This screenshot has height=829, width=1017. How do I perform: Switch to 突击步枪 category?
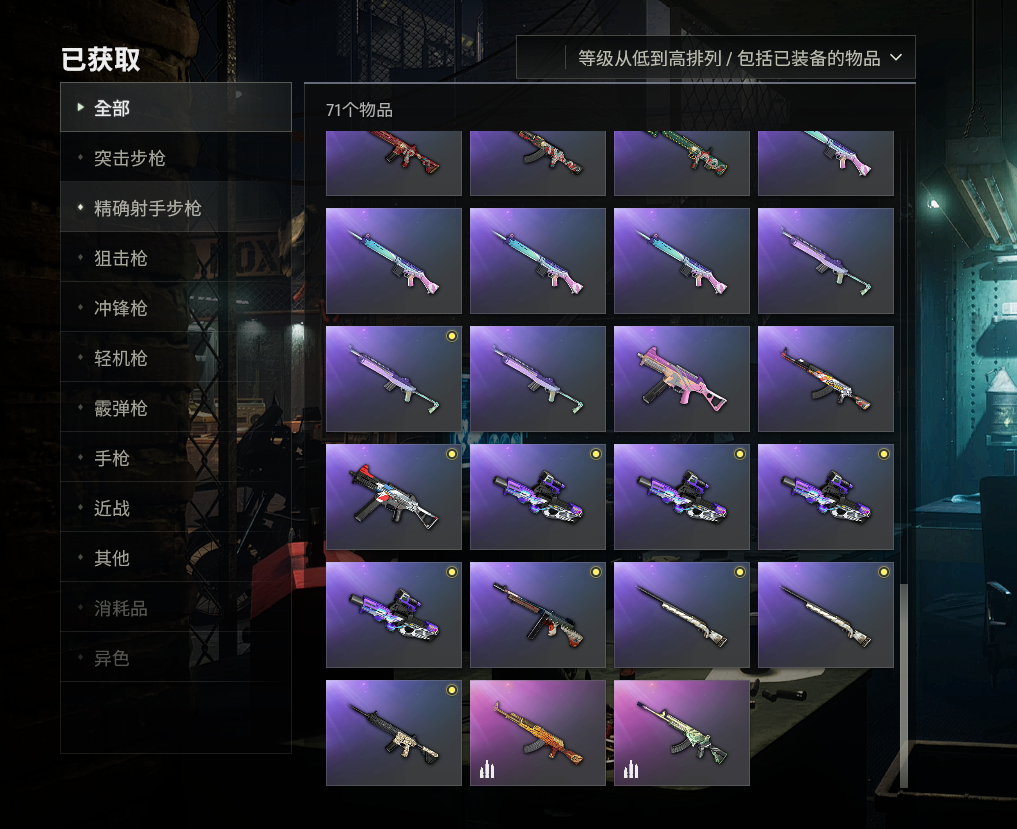176,158
